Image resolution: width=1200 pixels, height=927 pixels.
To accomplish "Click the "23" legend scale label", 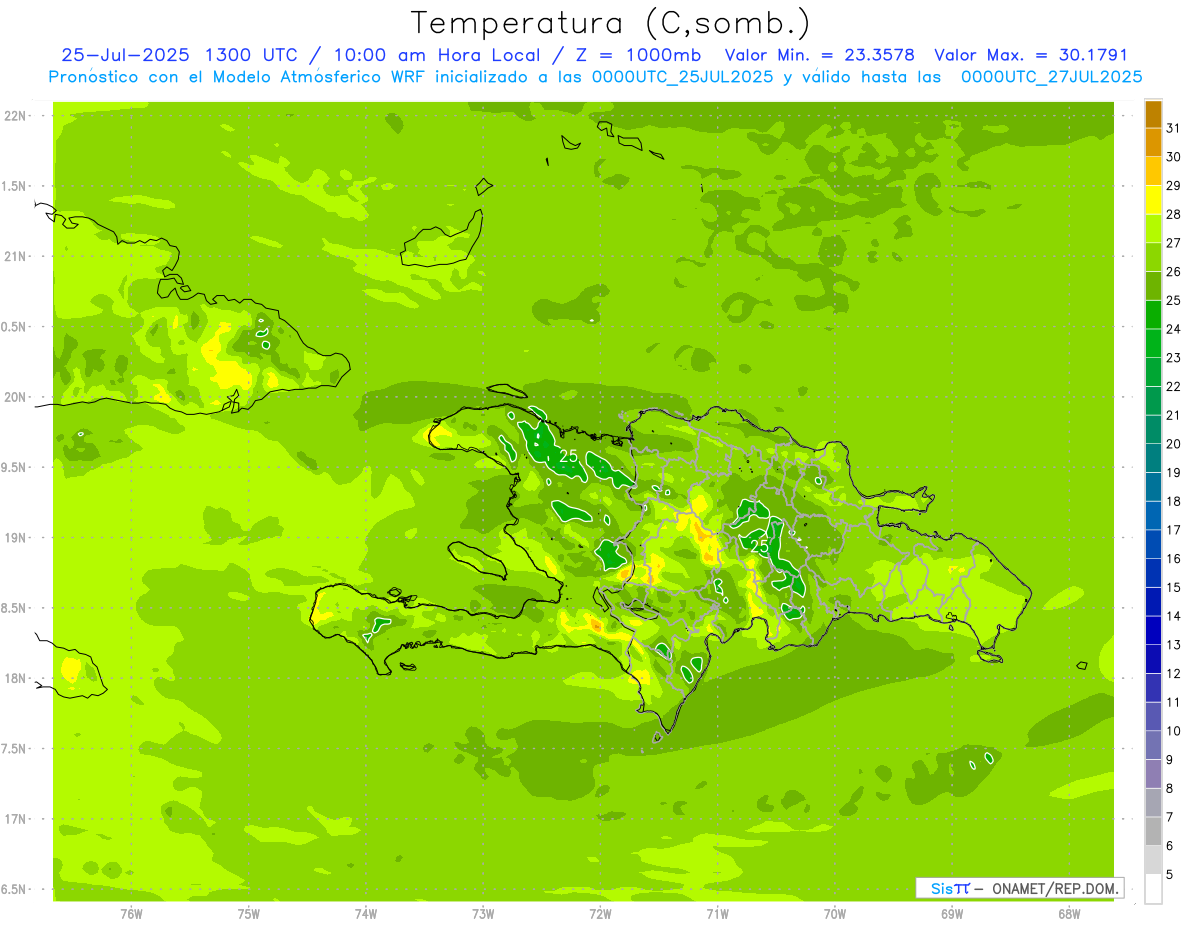I will (1174, 358).
